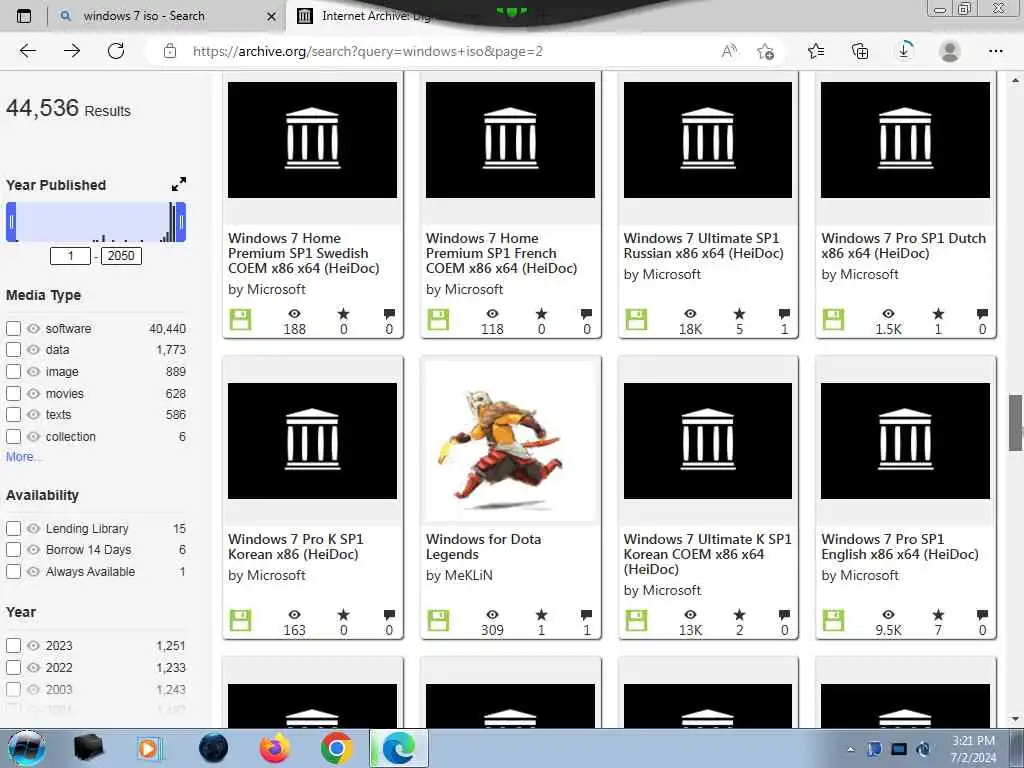Expand the Year Published histogram
The height and width of the screenshot is (768, 1024).
pos(179,184)
